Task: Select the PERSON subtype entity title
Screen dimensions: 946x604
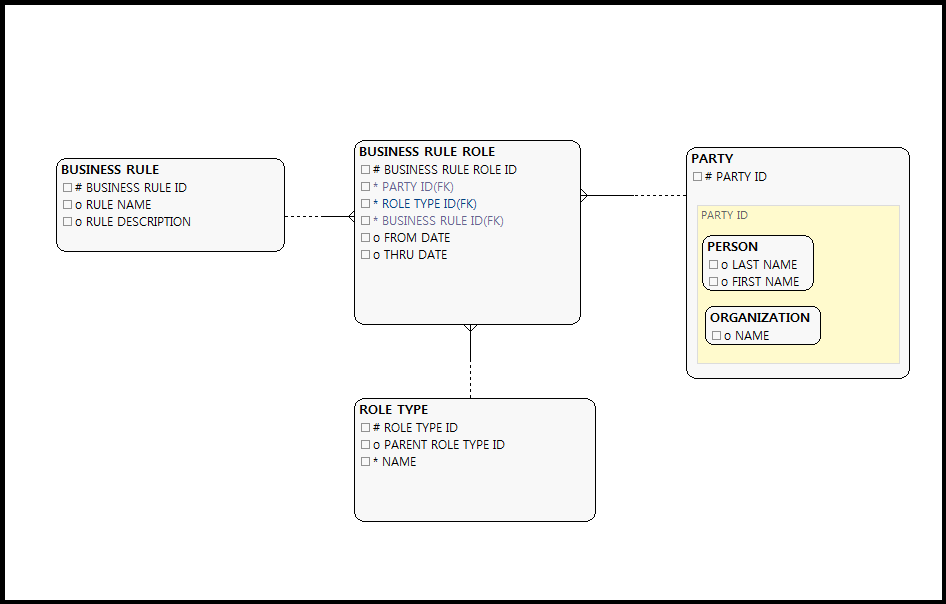Action: [733, 247]
